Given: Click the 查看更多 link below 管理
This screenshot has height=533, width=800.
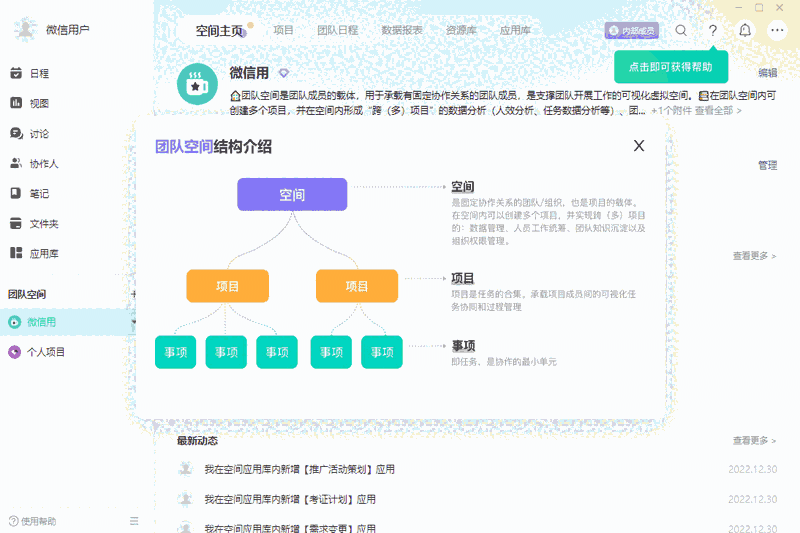Looking at the screenshot, I should click(754, 256).
